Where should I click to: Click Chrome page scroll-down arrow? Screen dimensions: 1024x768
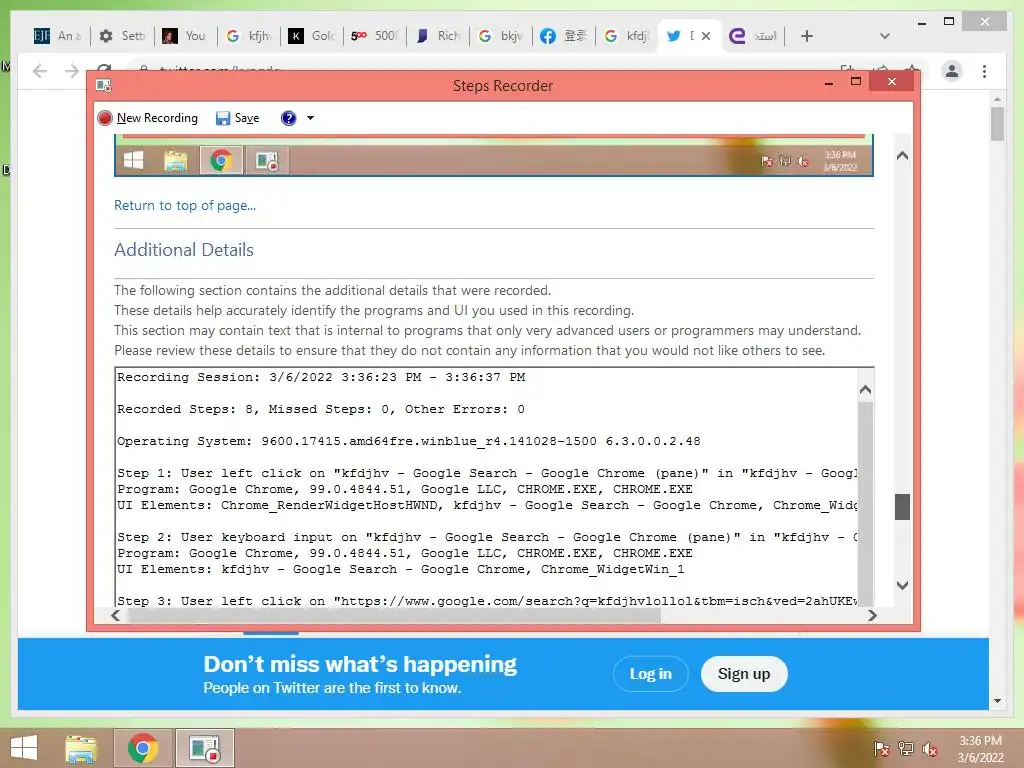pos(997,701)
